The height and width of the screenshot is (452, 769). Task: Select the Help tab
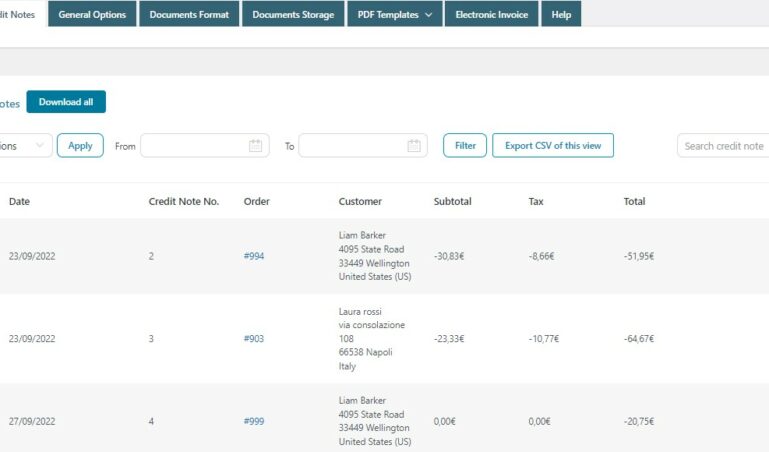click(561, 14)
